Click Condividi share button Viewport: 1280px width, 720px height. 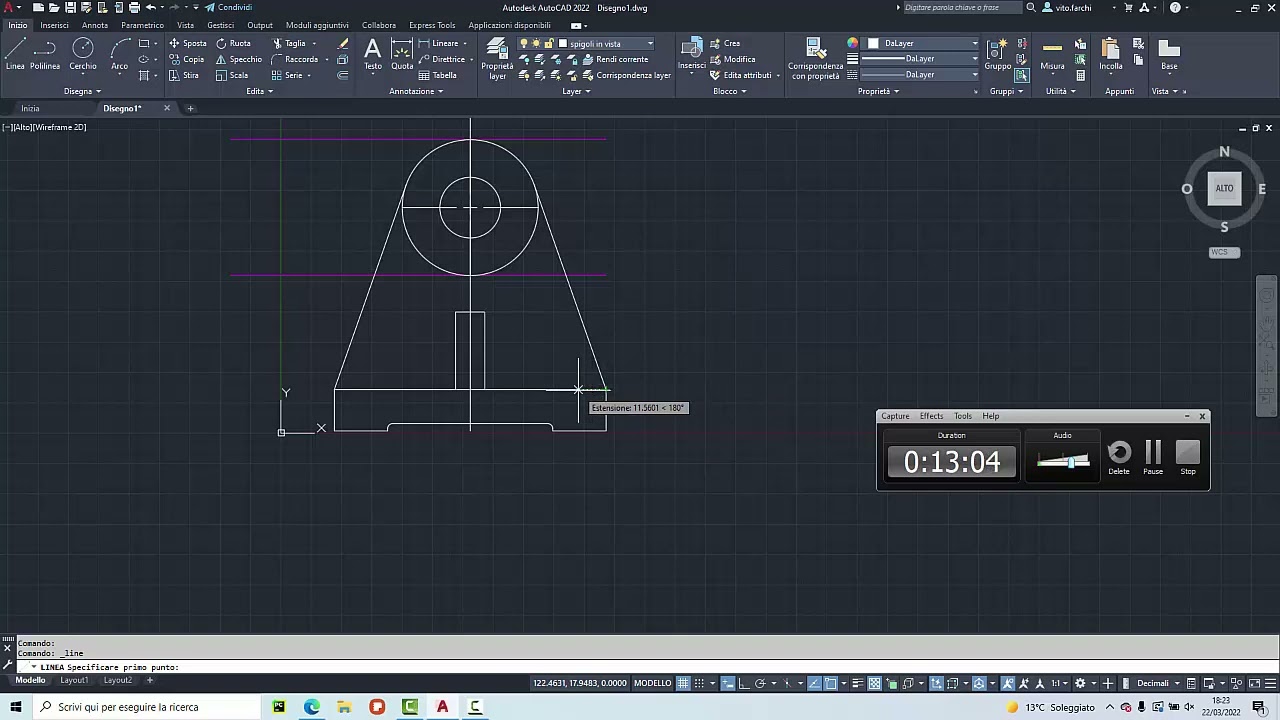click(x=229, y=7)
